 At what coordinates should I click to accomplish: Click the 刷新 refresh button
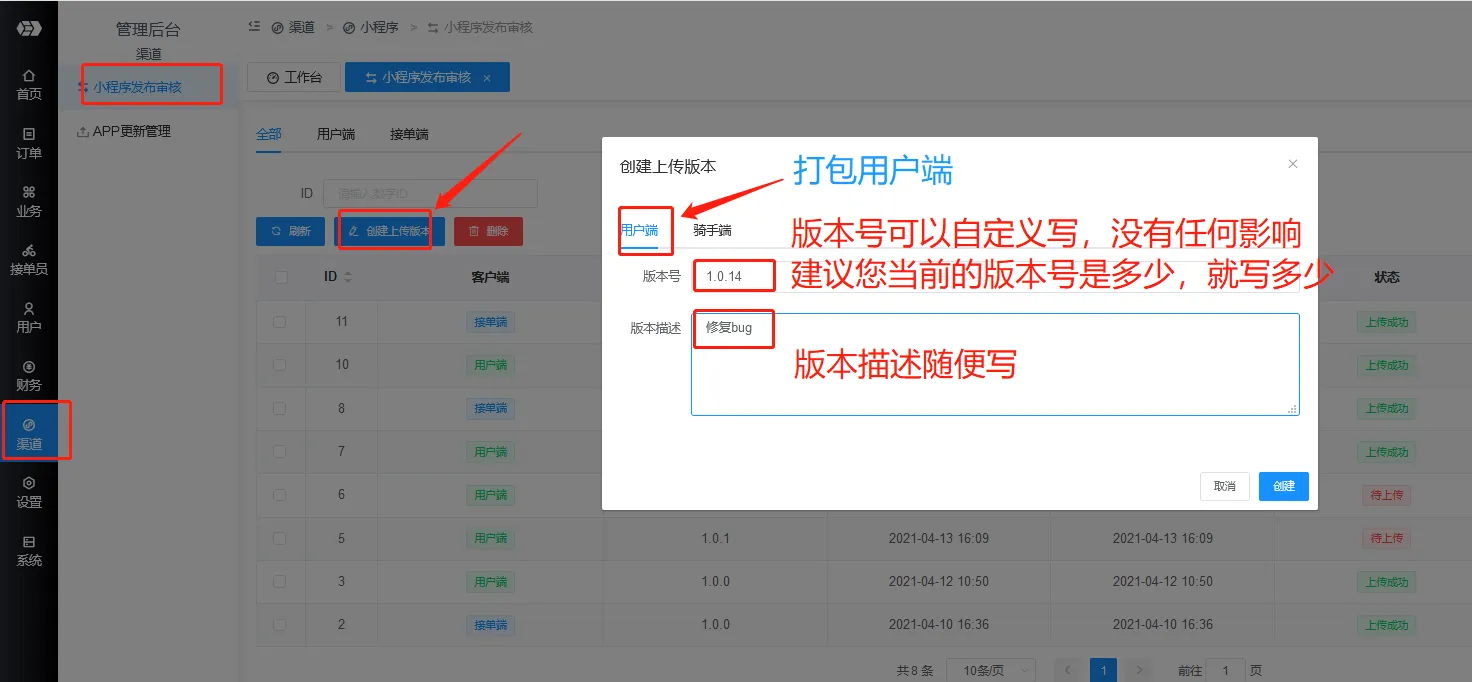[x=290, y=231]
